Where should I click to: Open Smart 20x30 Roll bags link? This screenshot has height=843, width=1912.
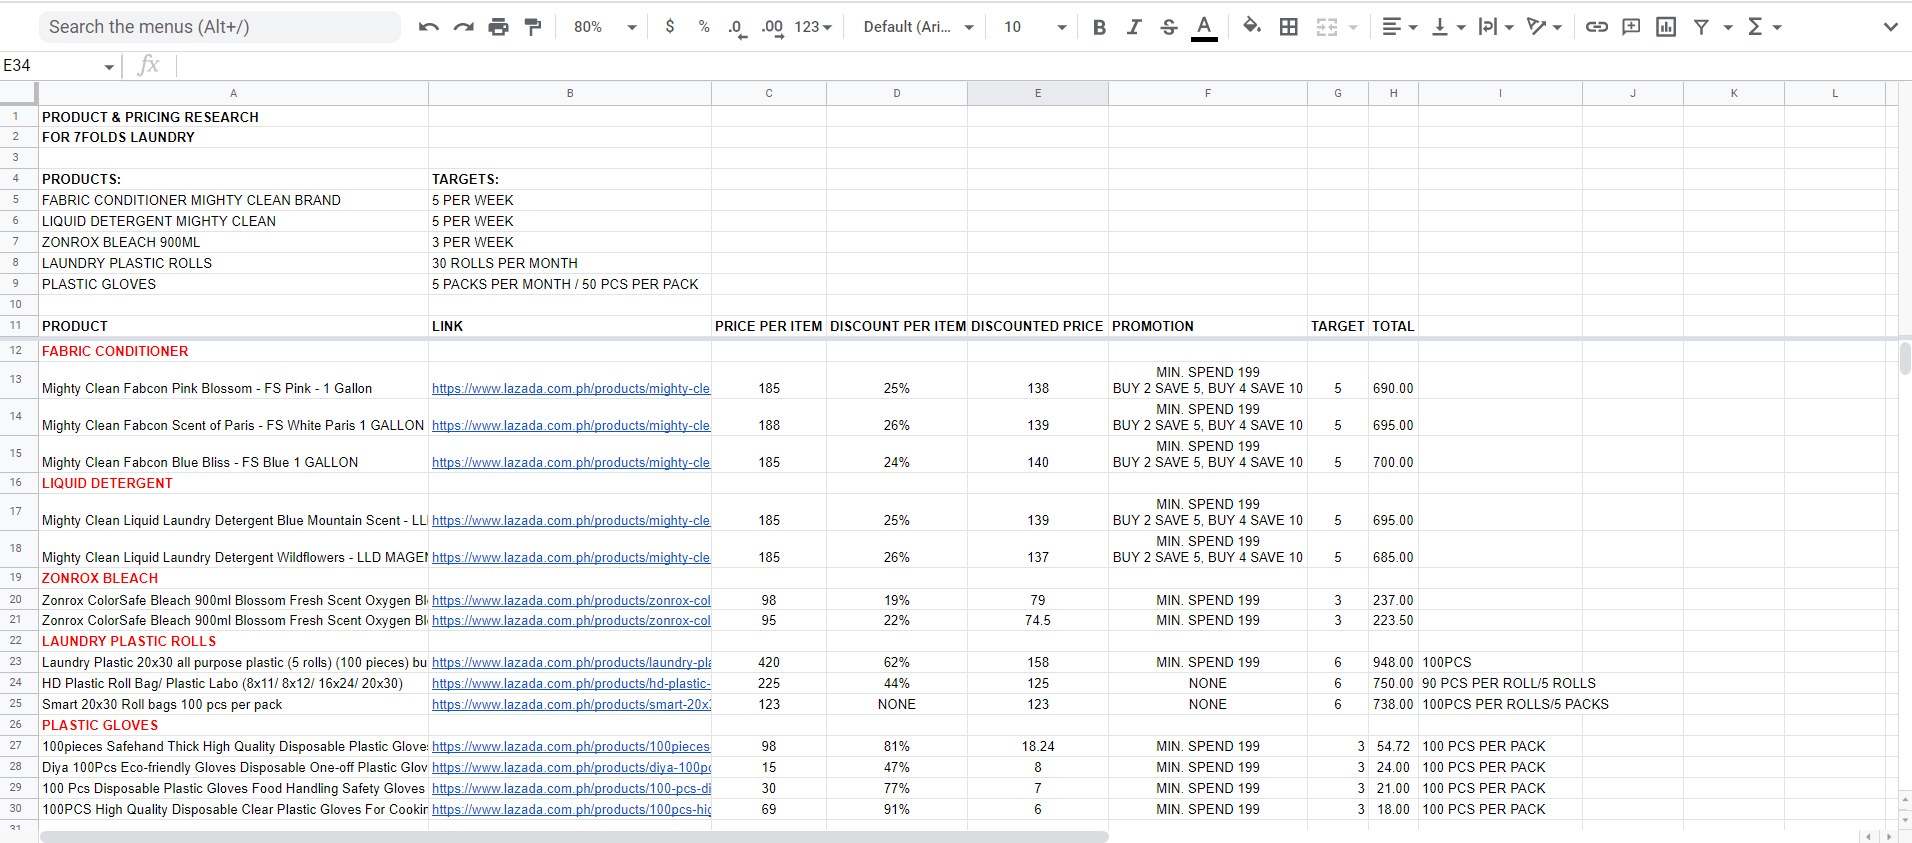(571, 705)
